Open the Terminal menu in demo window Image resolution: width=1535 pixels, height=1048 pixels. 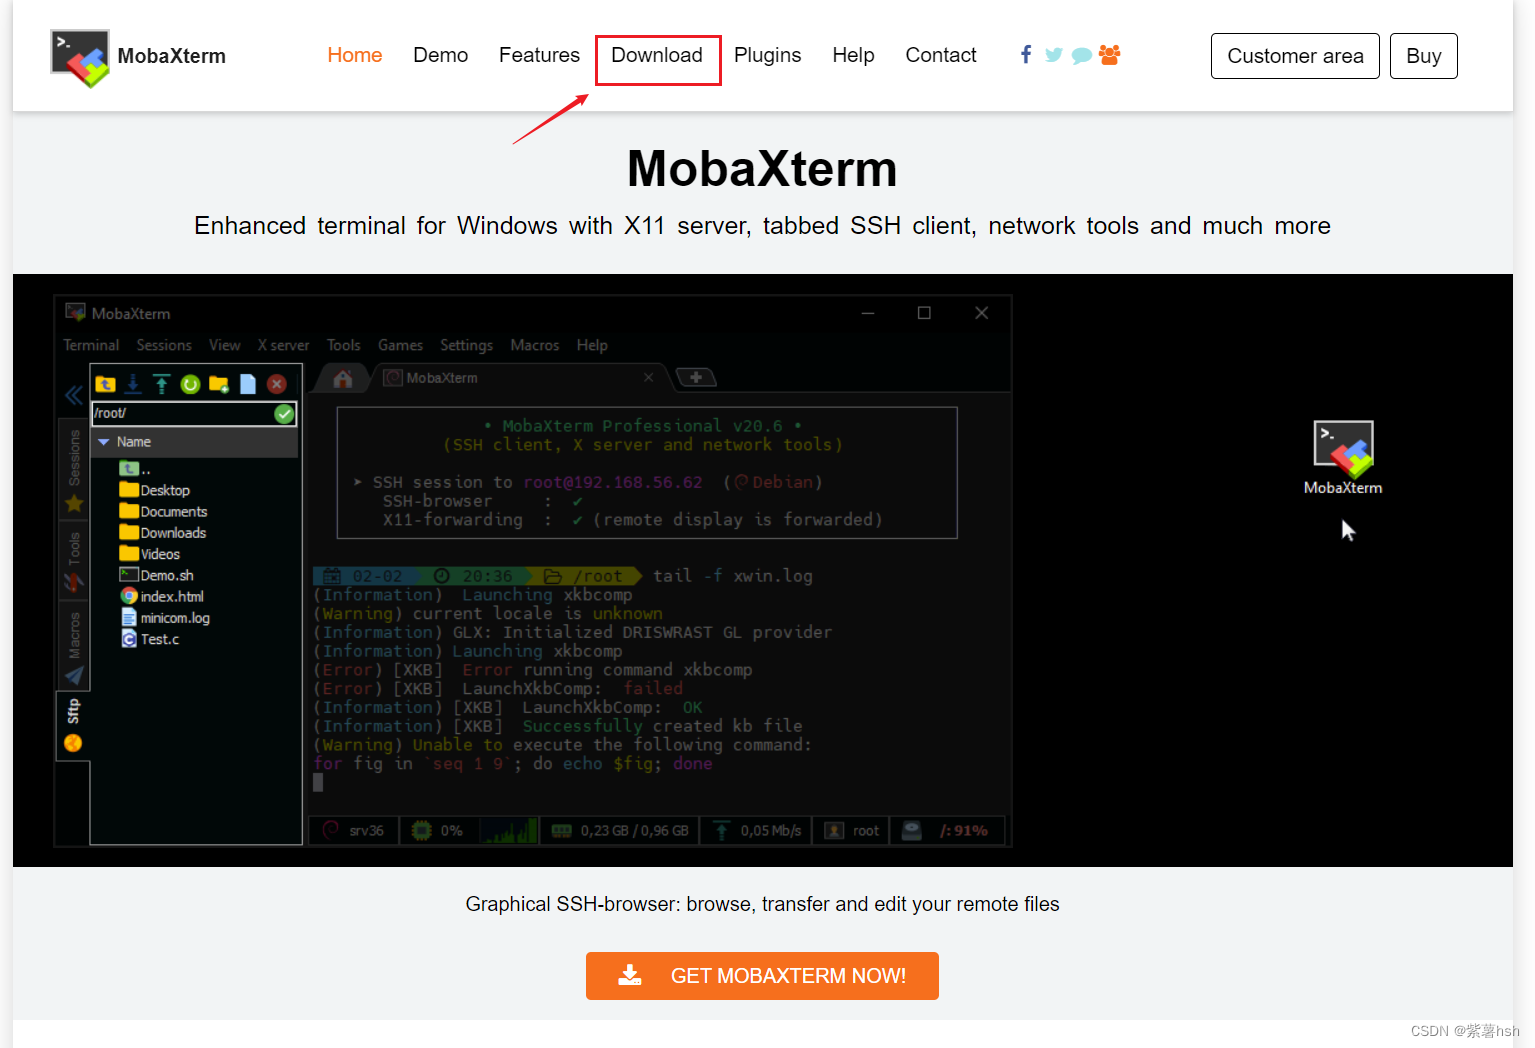pos(91,345)
